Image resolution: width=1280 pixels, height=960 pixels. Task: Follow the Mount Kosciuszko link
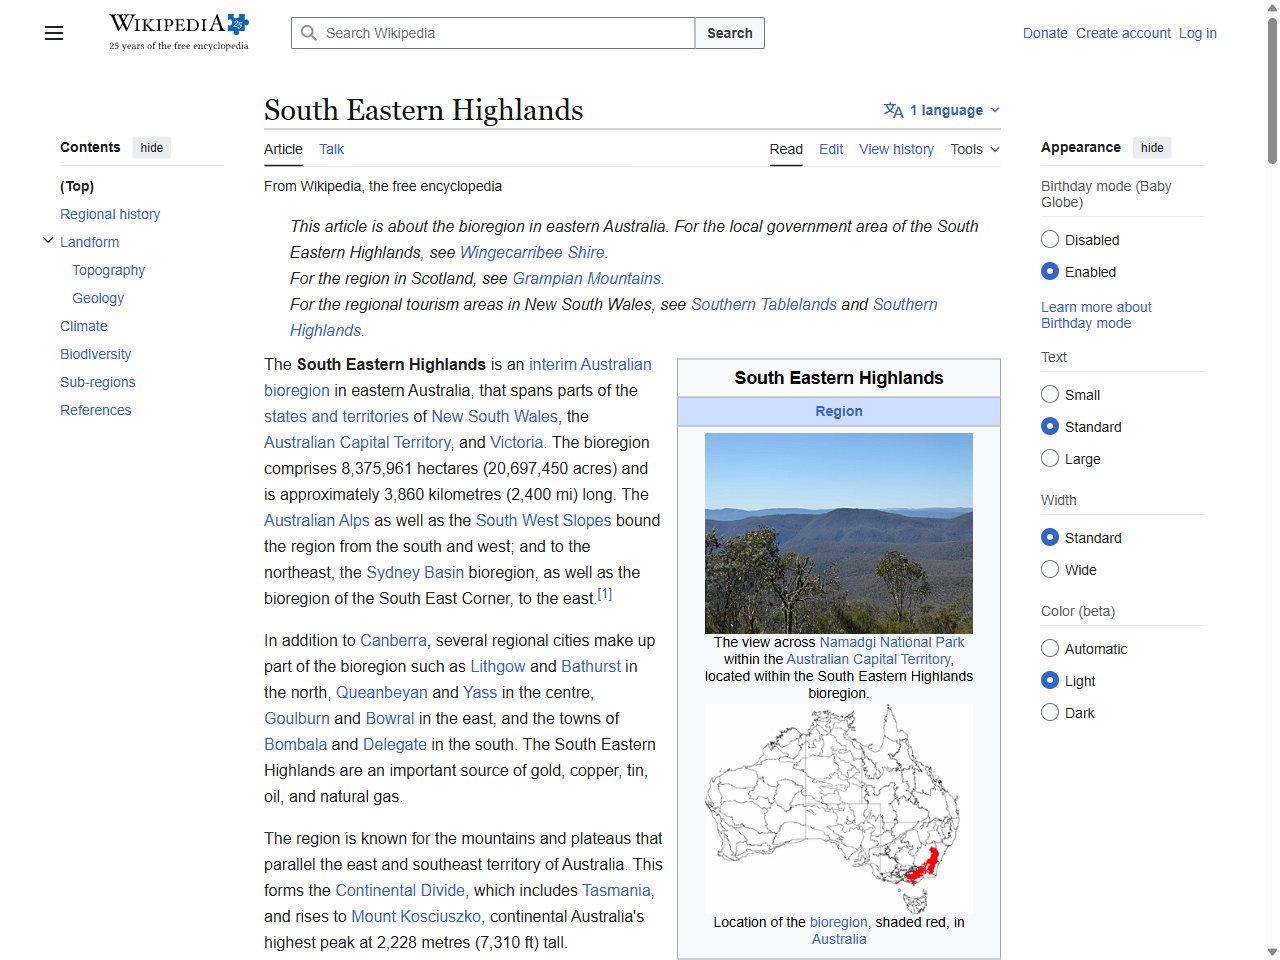[416, 916]
